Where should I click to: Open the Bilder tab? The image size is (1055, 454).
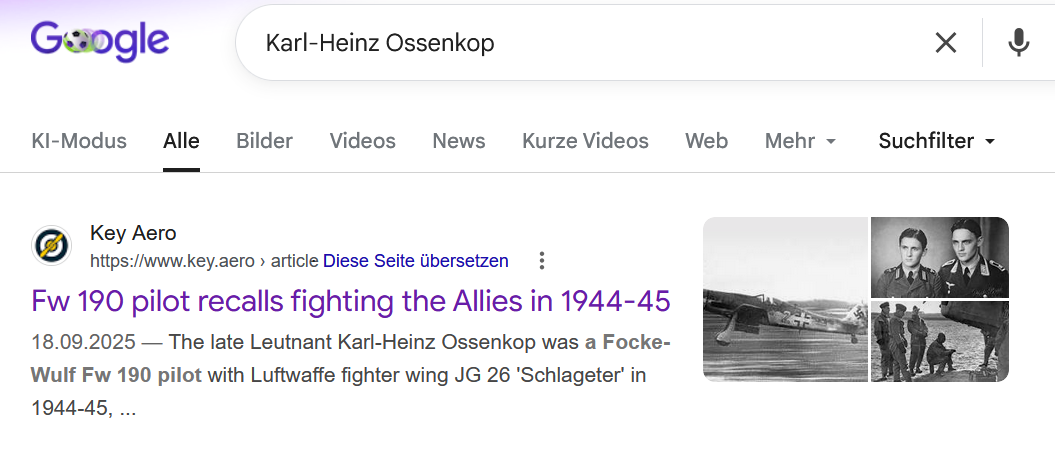[264, 141]
